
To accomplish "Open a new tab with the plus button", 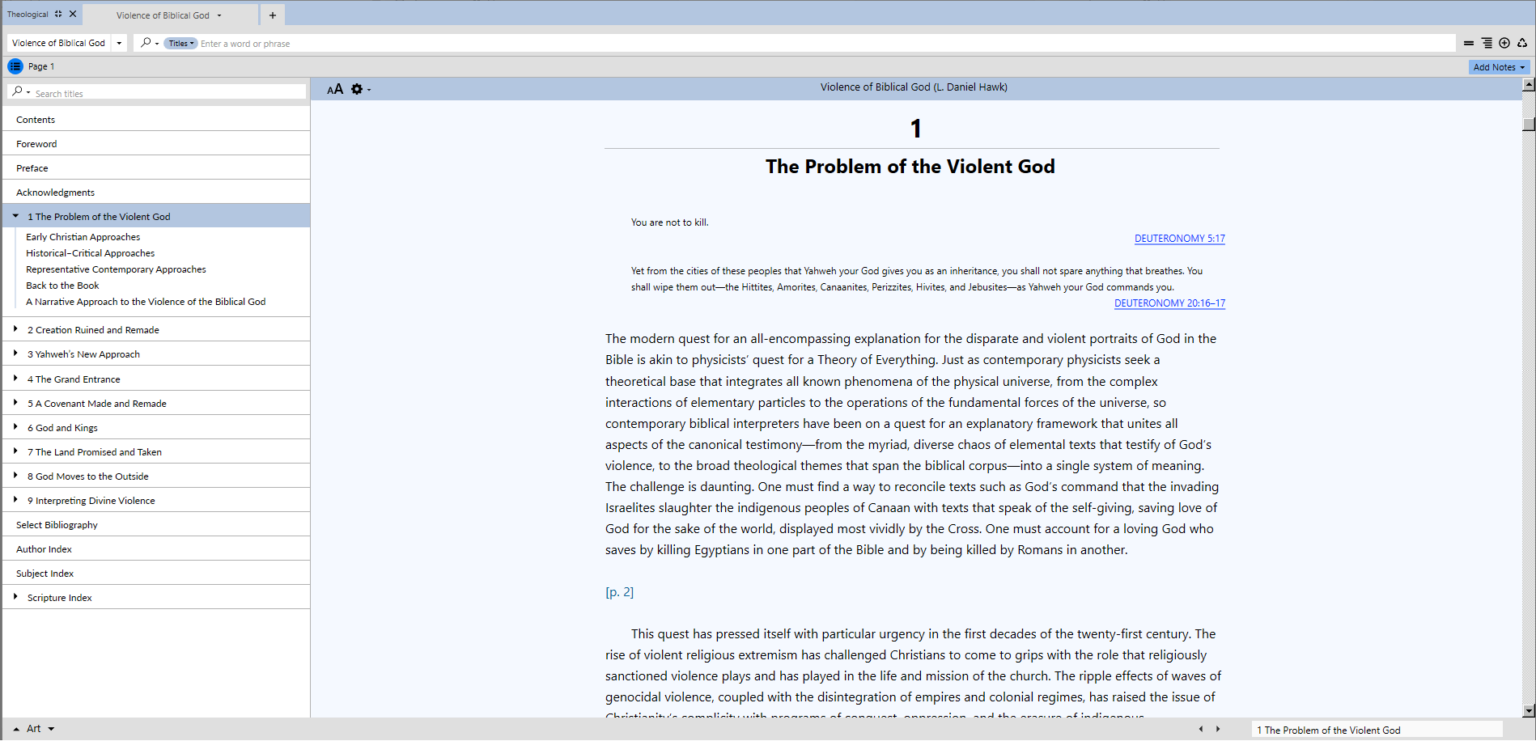I will coord(272,14).
